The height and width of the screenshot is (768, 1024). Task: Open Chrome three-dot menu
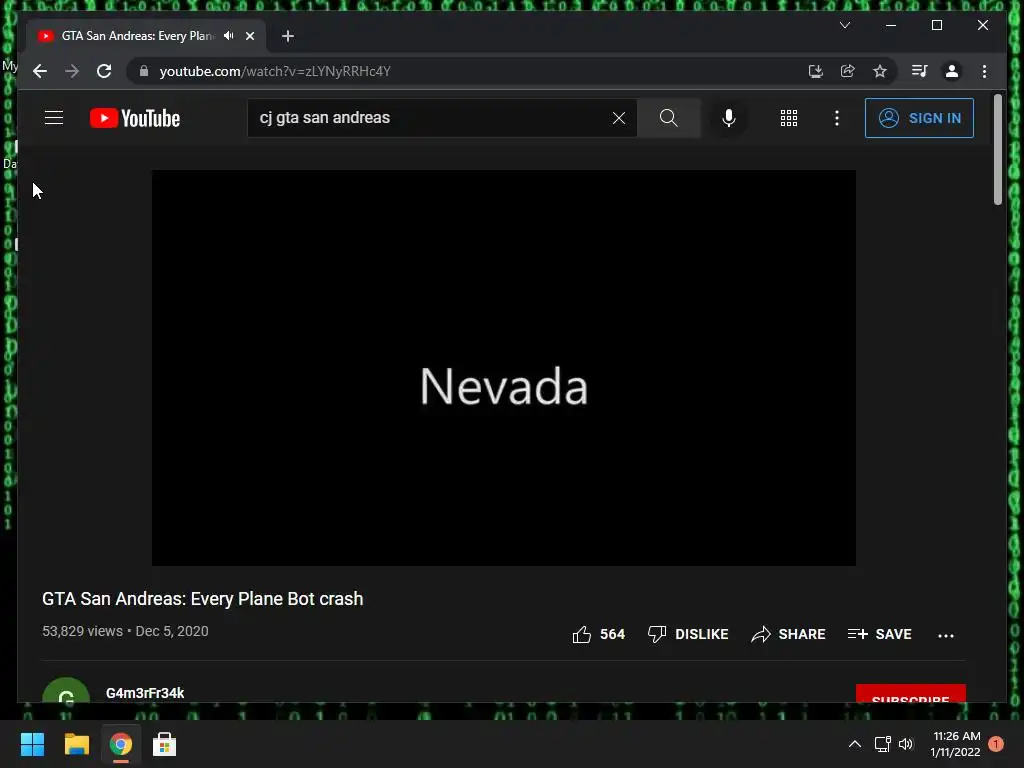click(984, 71)
